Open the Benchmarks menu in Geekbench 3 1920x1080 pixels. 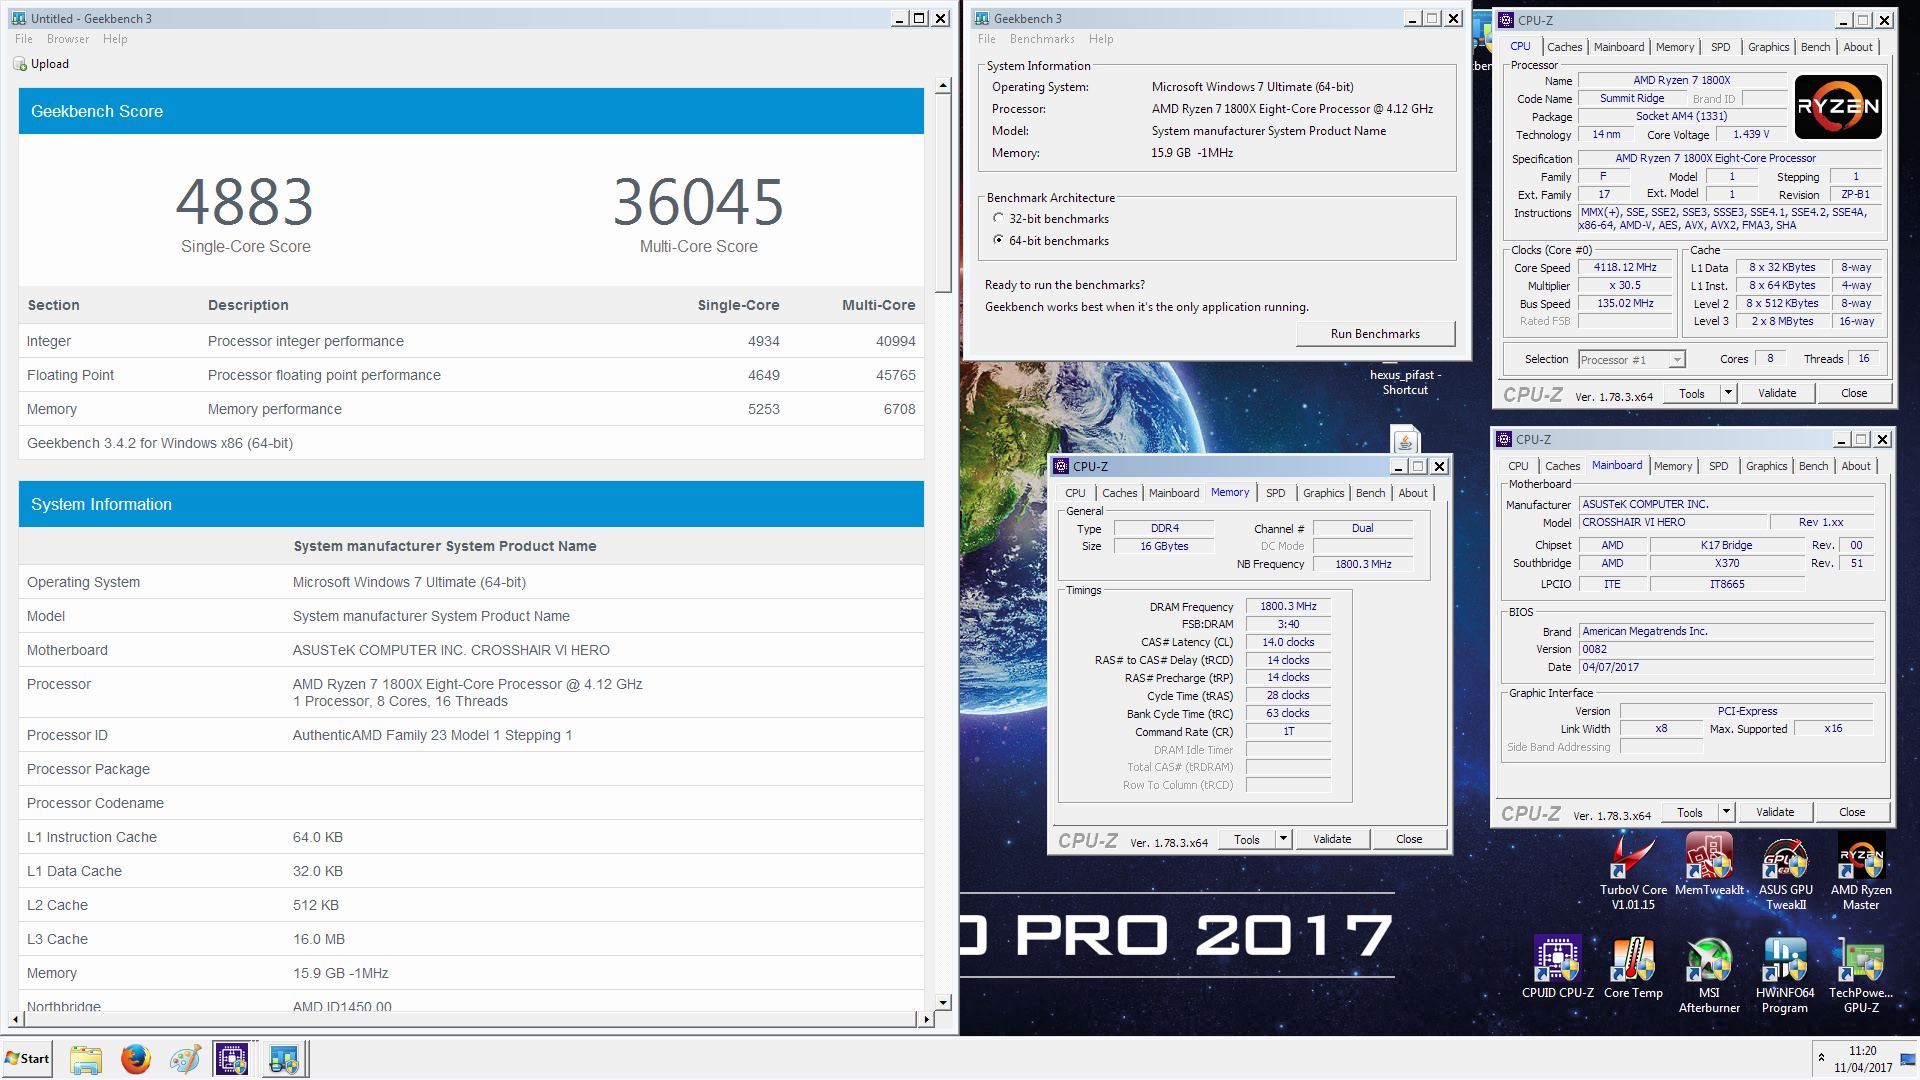click(x=1042, y=39)
